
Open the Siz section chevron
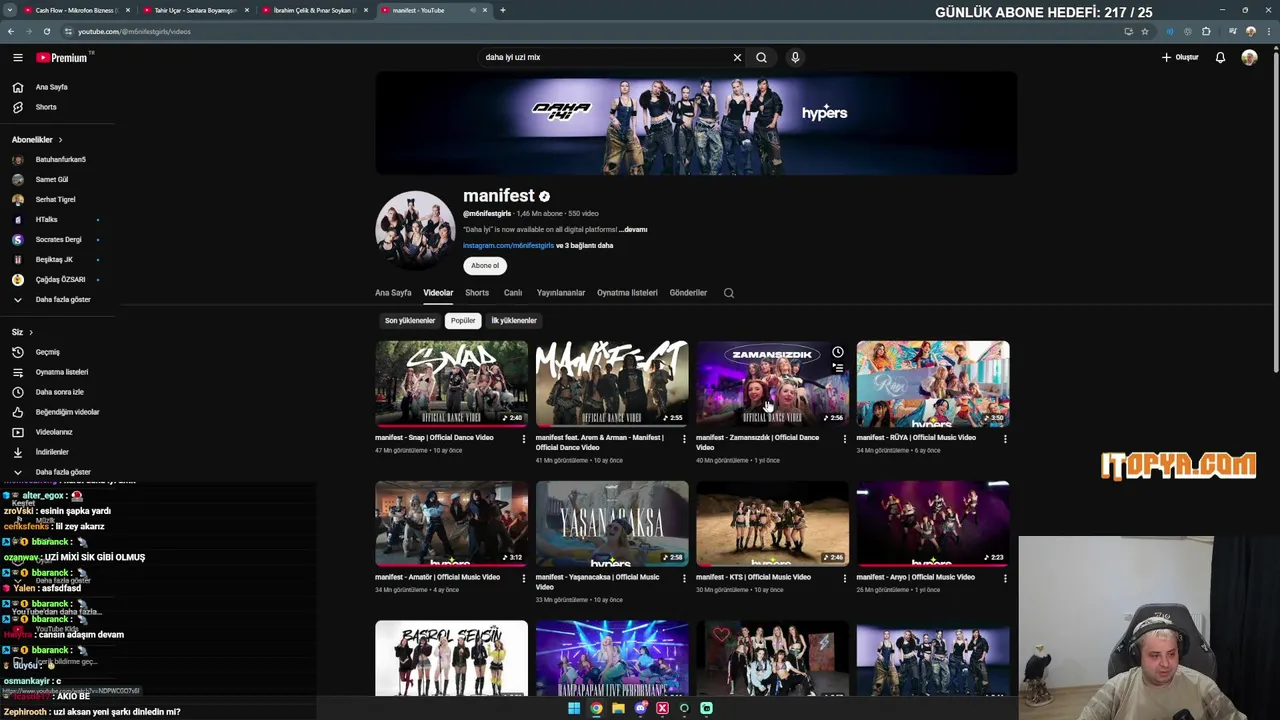[x=31, y=332]
